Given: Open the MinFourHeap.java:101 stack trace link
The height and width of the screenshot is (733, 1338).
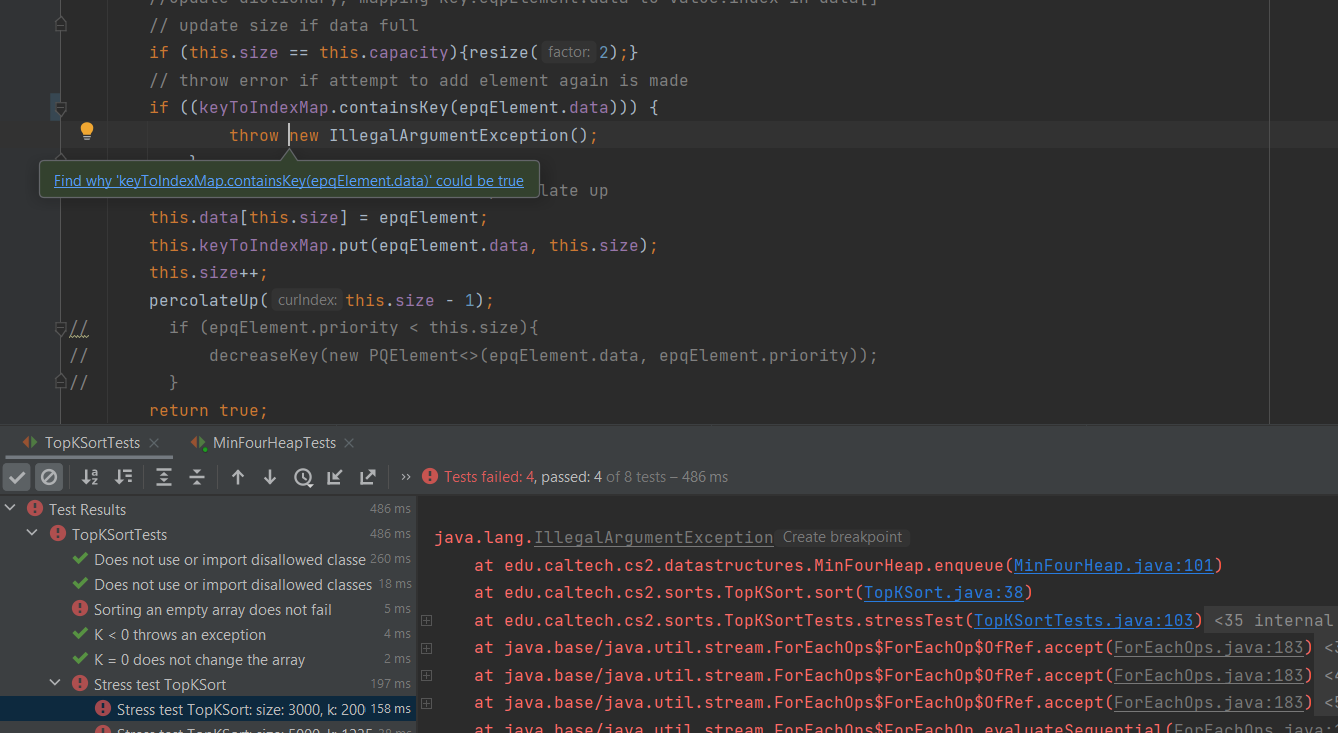Looking at the screenshot, I should (1112, 566).
